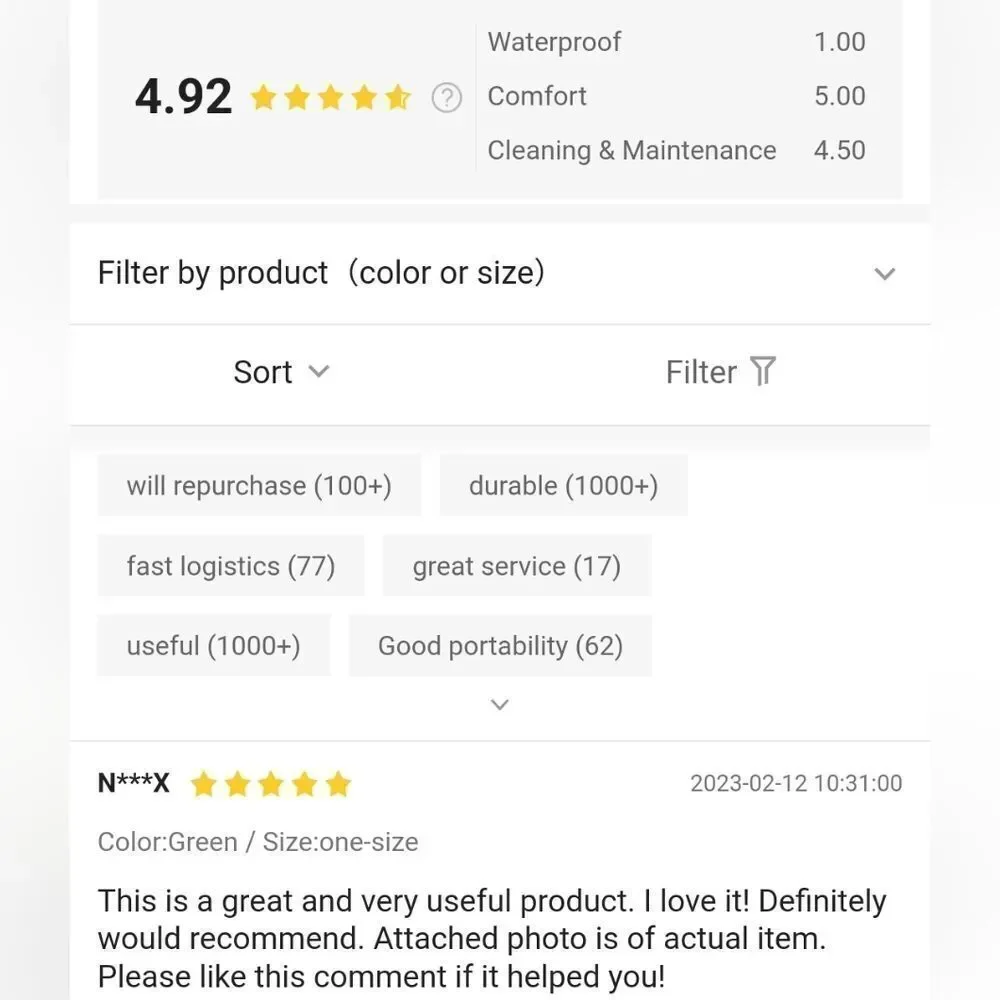Click the rating help question mark icon

(x=446, y=98)
